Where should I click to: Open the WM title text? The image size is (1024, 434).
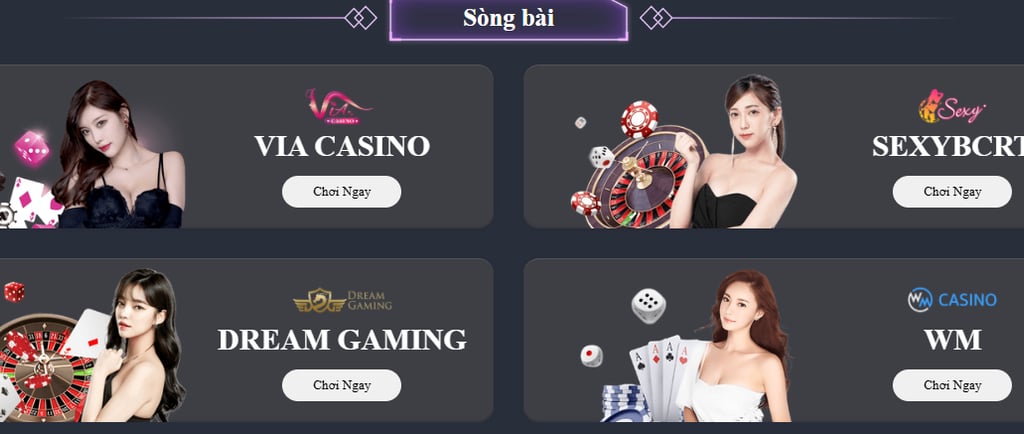(952, 339)
